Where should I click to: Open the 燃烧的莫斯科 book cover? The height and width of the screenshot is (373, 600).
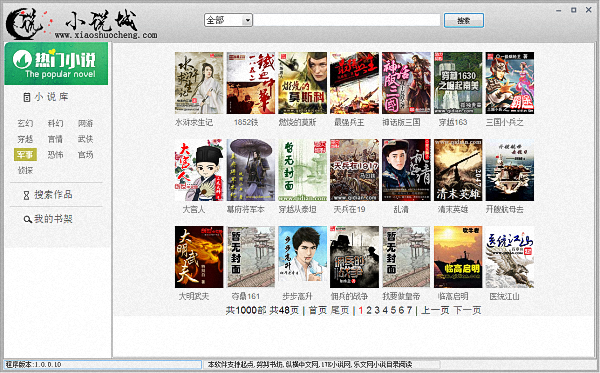302,83
